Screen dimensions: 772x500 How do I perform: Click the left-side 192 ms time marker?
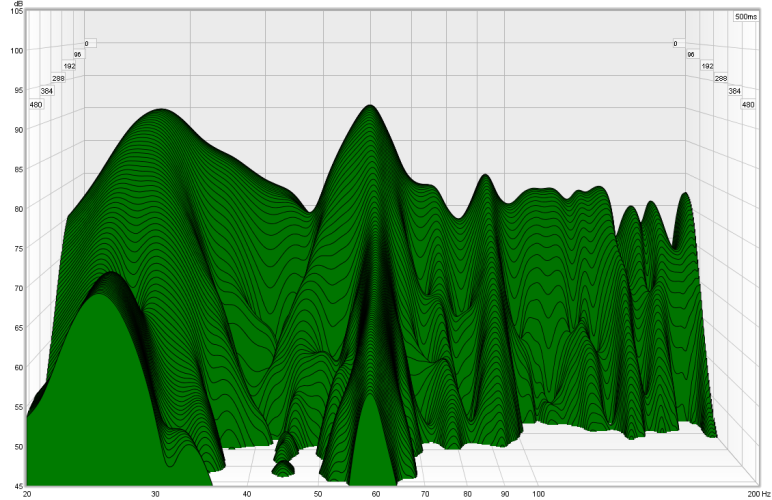(69, 66)
